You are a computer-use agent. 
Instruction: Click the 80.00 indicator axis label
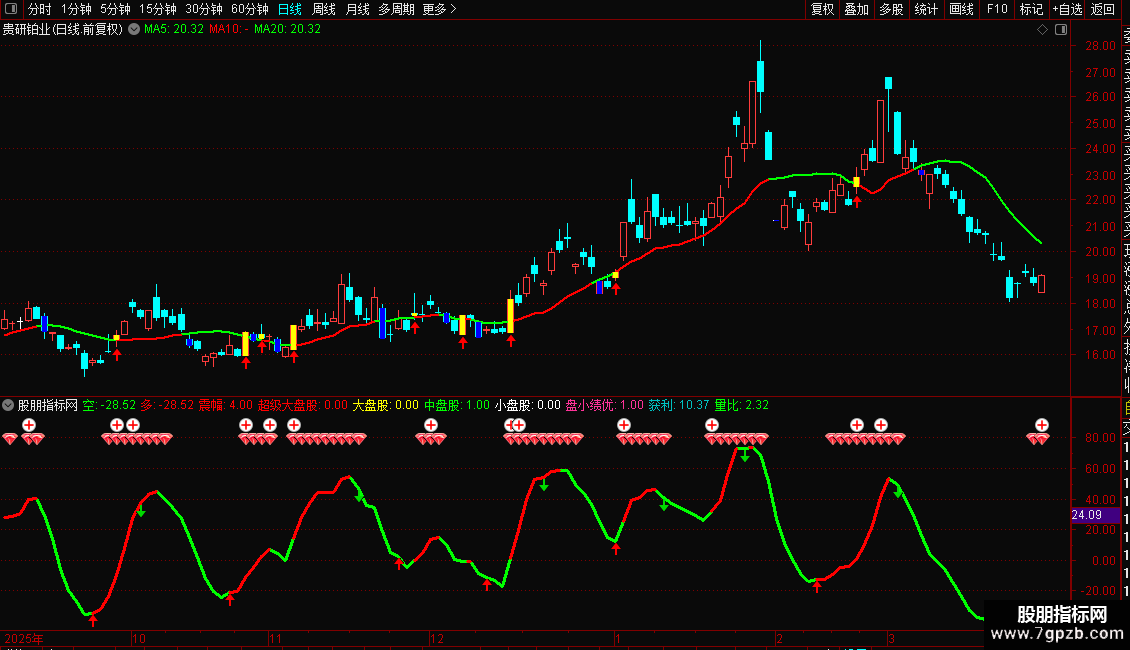pos(1100,437)
